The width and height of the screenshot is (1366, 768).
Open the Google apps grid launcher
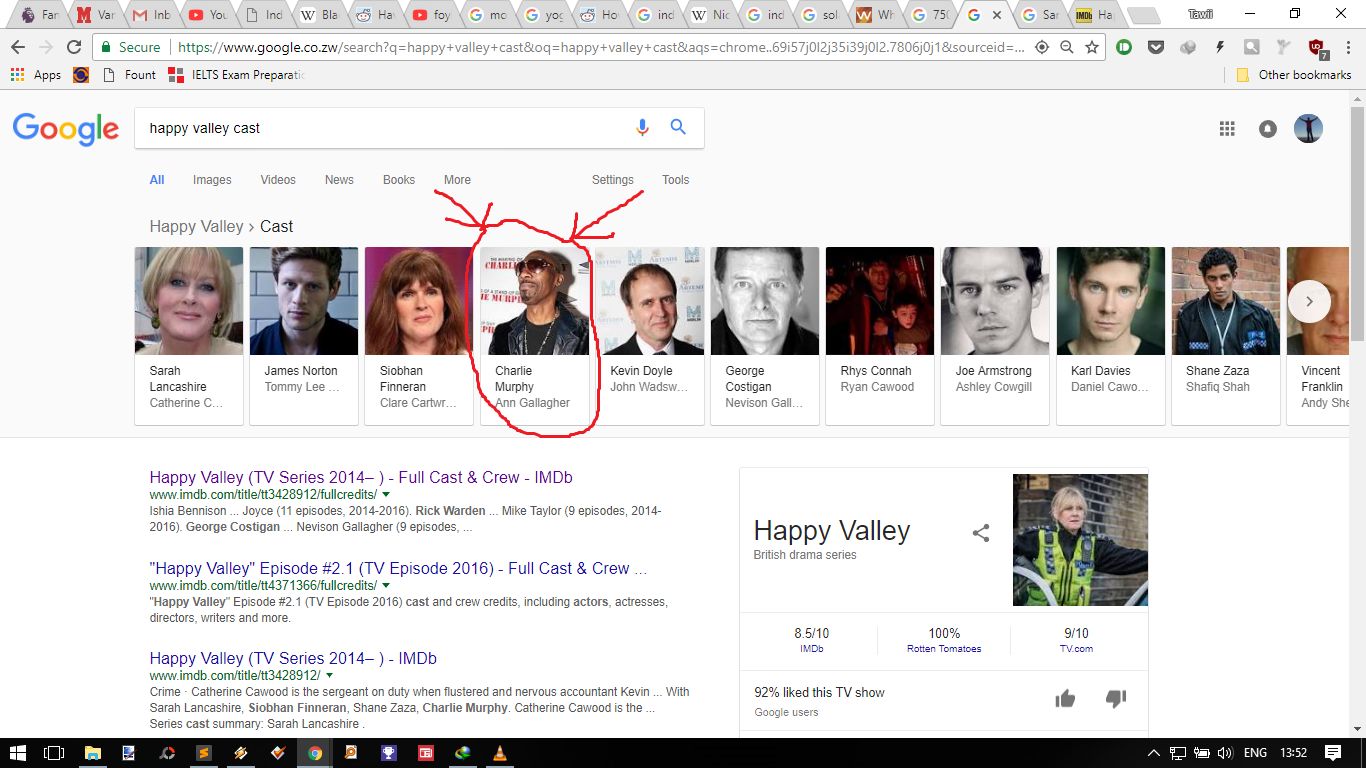click(1227, 128)
